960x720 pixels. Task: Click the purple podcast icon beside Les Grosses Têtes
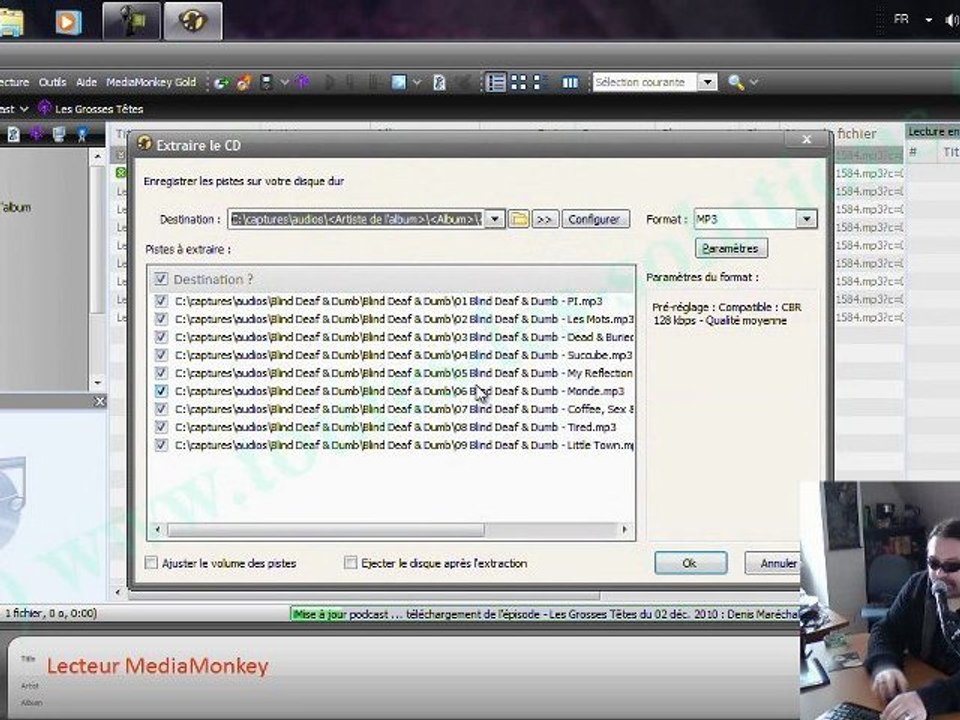coord(44,108)
